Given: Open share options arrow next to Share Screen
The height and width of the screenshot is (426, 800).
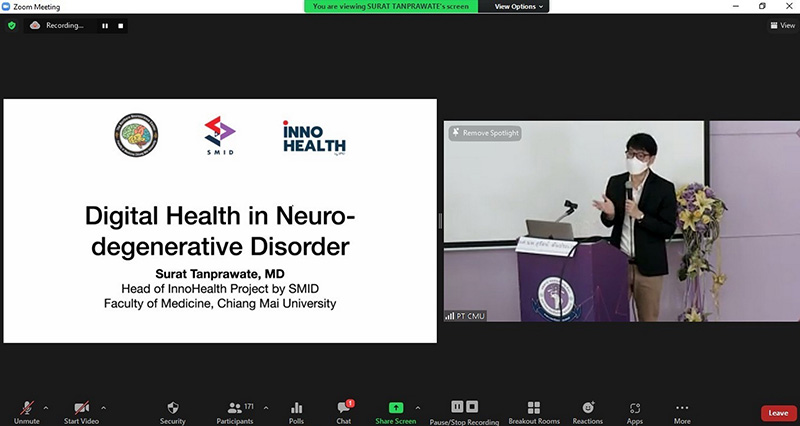Looking at the screenshot, I should click(x=418, y=408).
